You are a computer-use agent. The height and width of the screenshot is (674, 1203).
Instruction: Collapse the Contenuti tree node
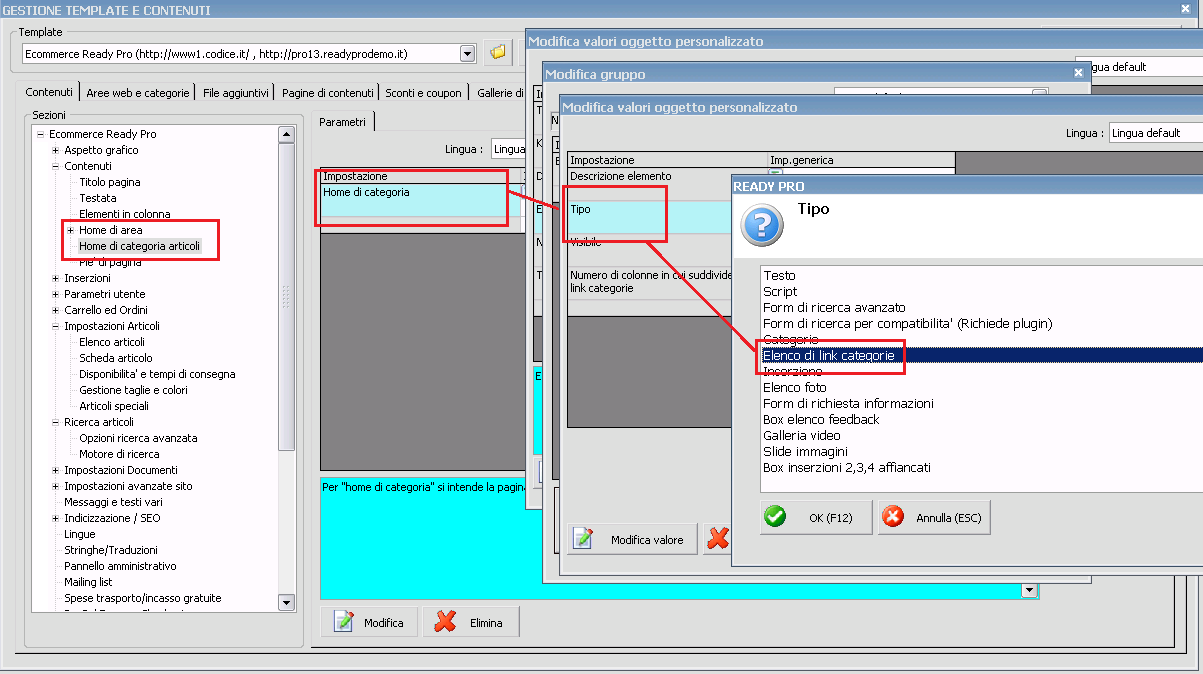point(55,166)
